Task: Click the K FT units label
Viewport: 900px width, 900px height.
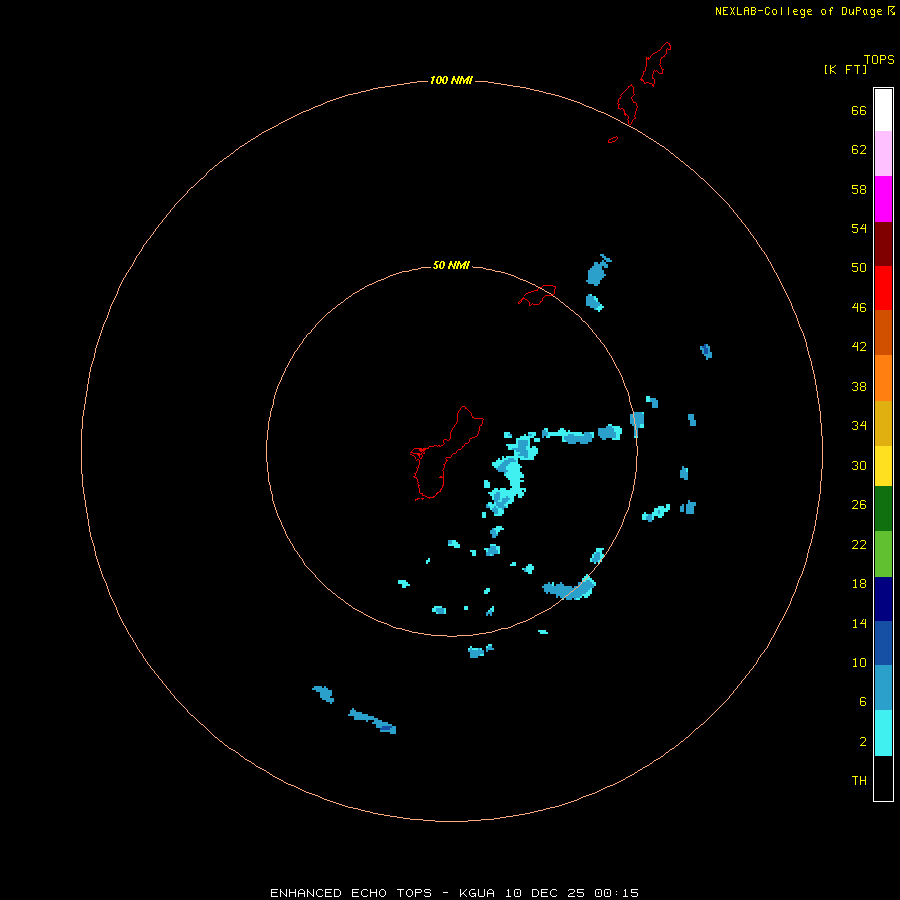Action: click(x=845, y=69)
